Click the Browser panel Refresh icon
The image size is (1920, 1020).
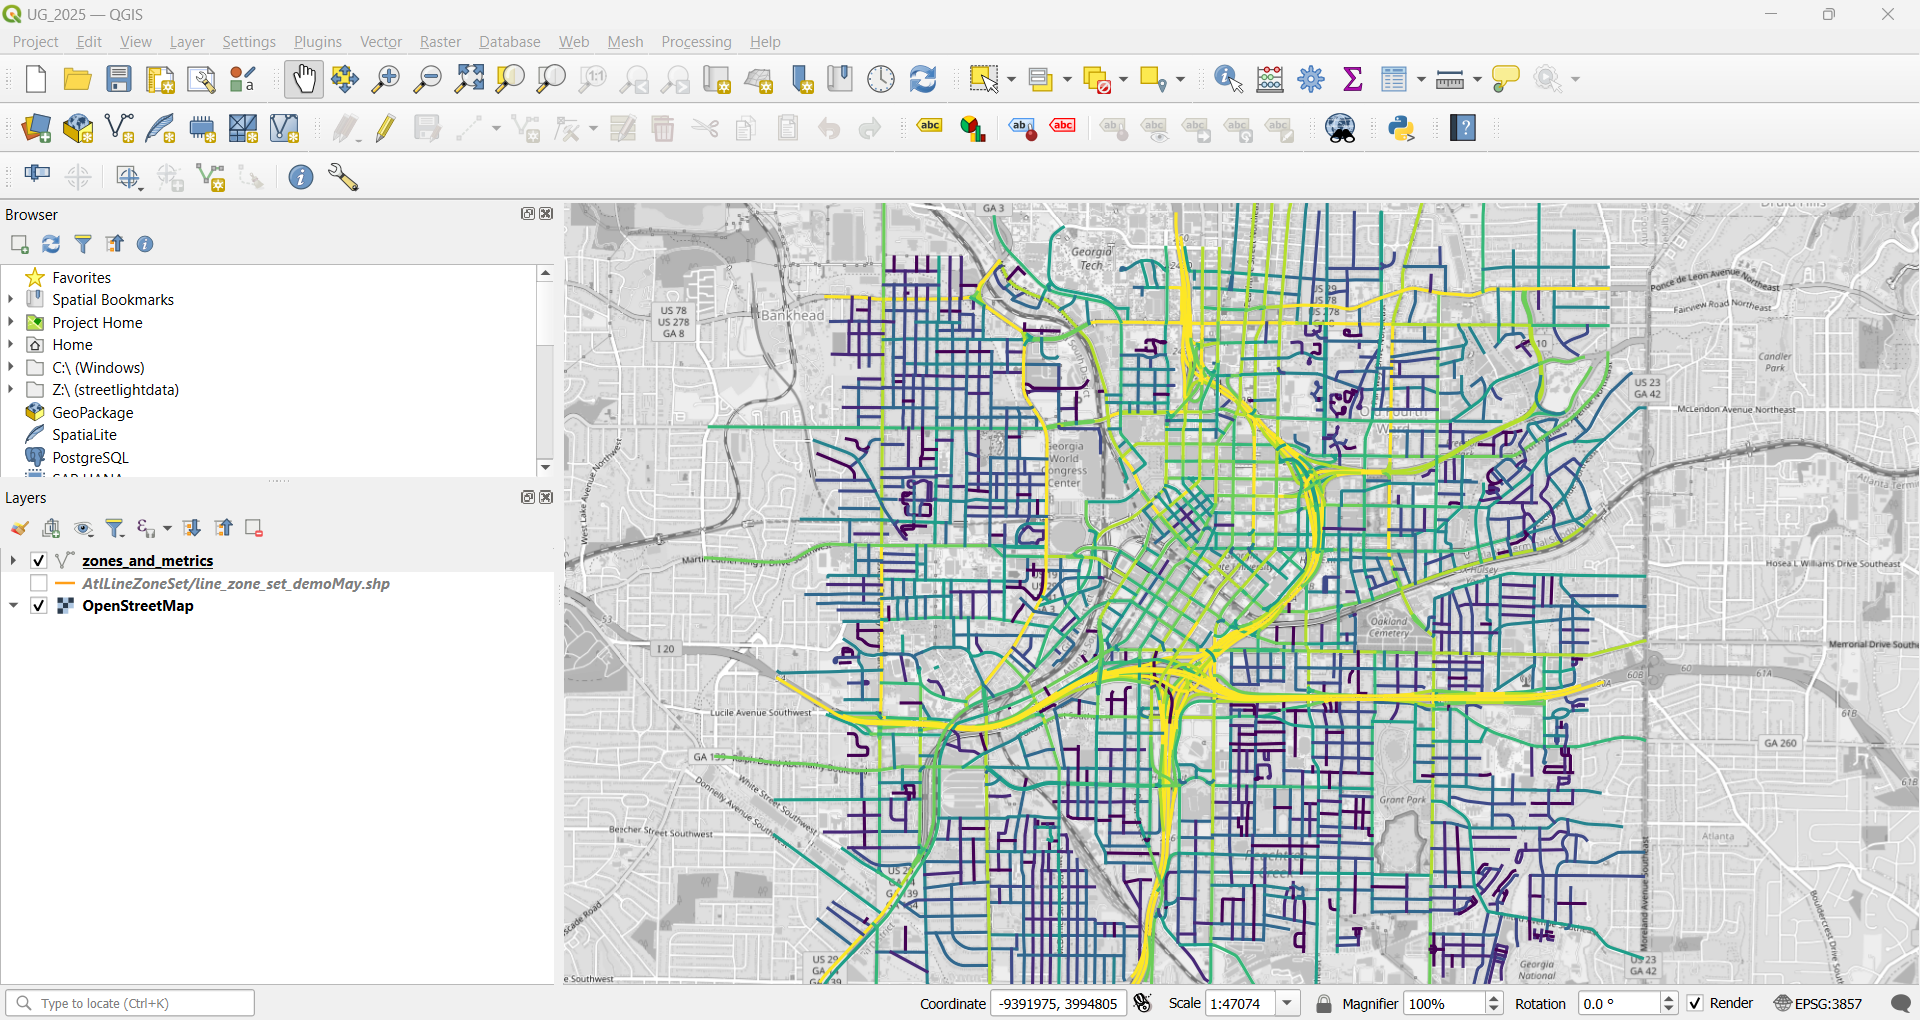tap(51, 244)
